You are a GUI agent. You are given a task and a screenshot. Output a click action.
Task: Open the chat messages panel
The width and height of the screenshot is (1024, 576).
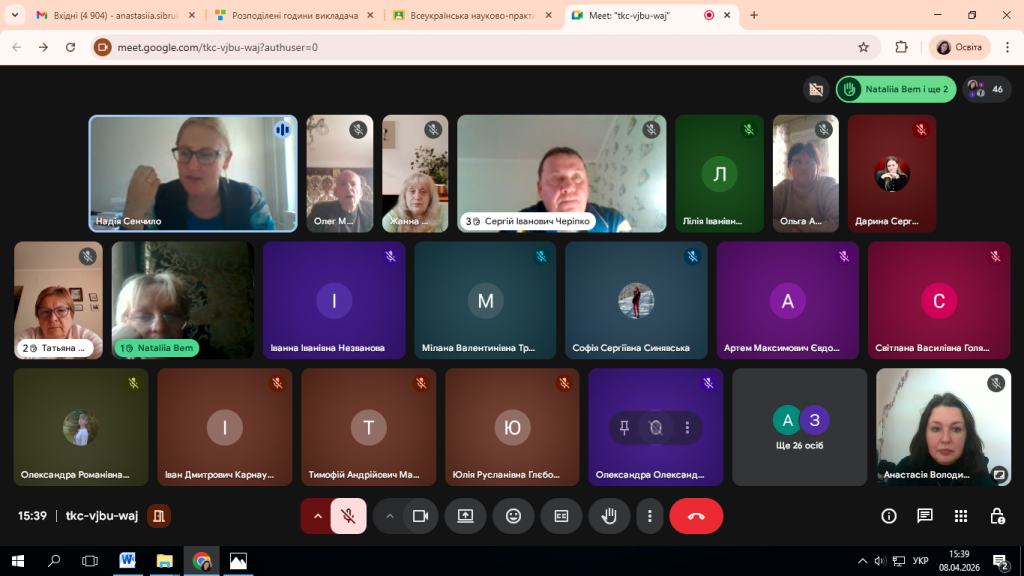tap(925, 516)
